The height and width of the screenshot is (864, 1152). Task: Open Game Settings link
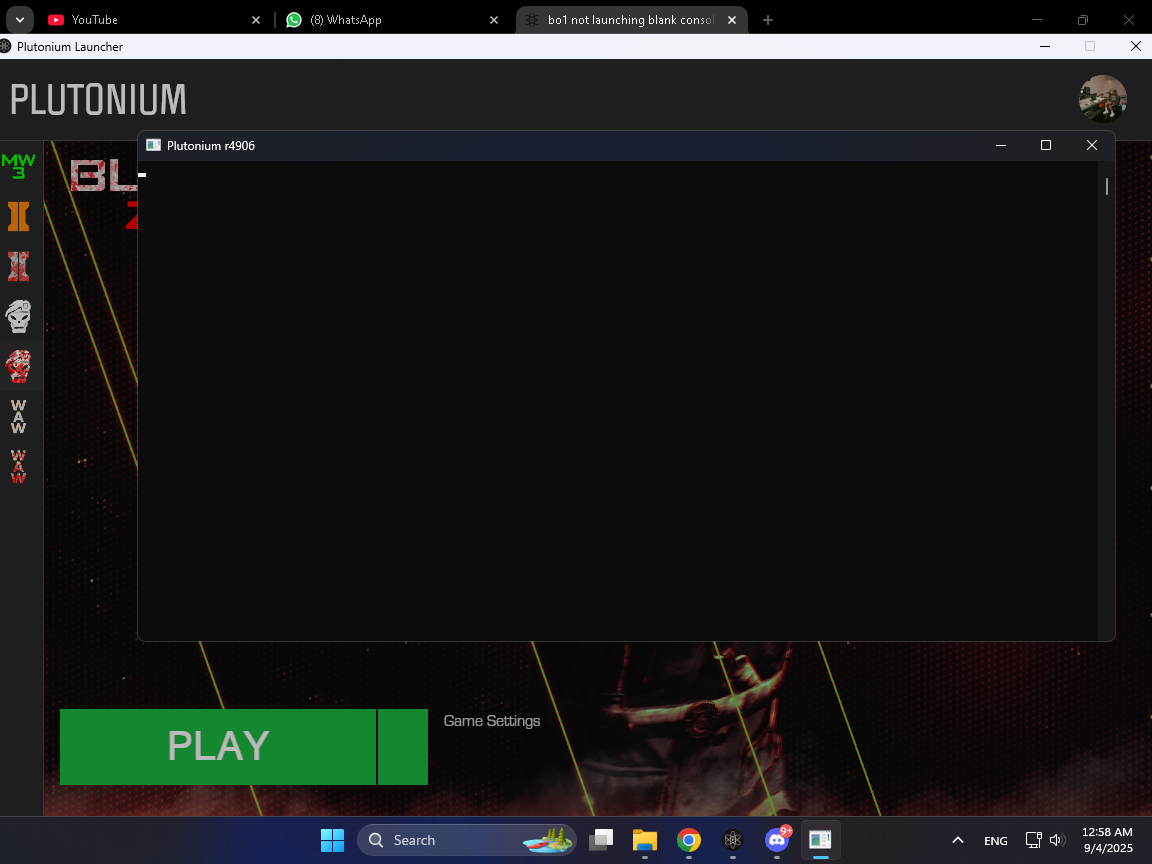492,721
